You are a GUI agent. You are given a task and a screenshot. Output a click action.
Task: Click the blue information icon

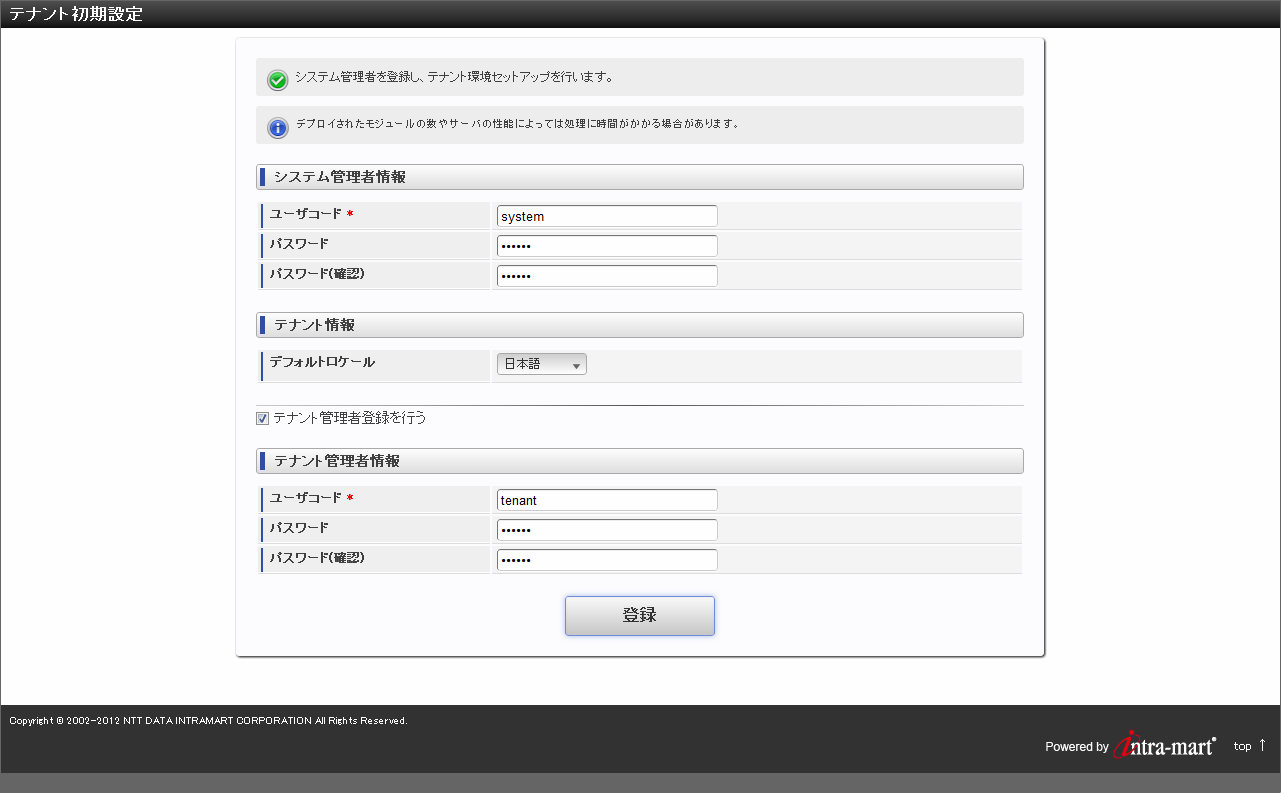tap(278, 128)
